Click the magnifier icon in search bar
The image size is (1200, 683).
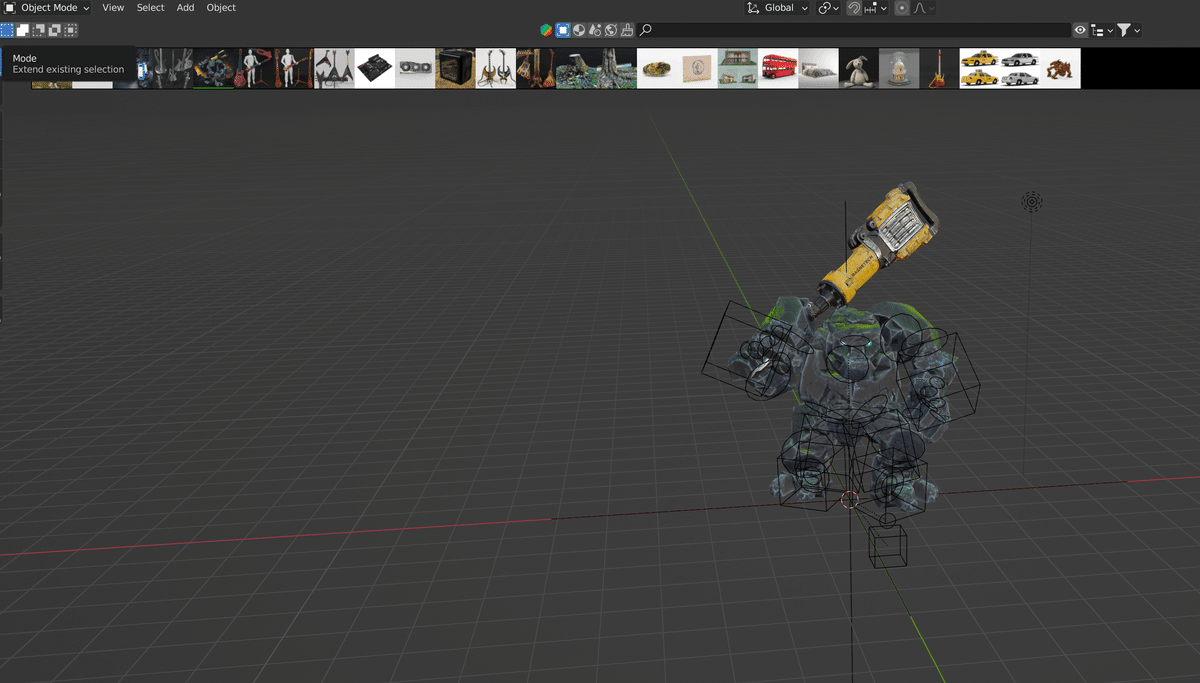[x=646, y=30]
